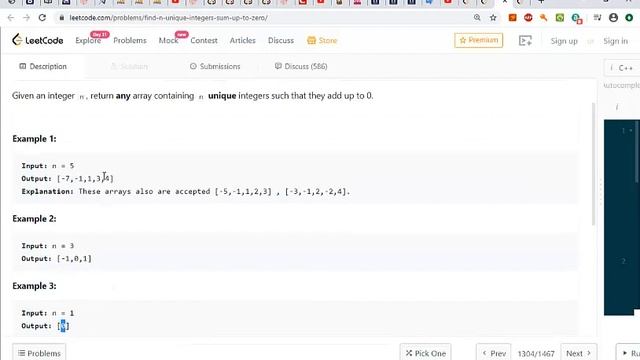Reload the page with the refresh icon
Image resolution: width=640 pixels, height=360 pixels.
pyautogui.click(x=42, y=18)
